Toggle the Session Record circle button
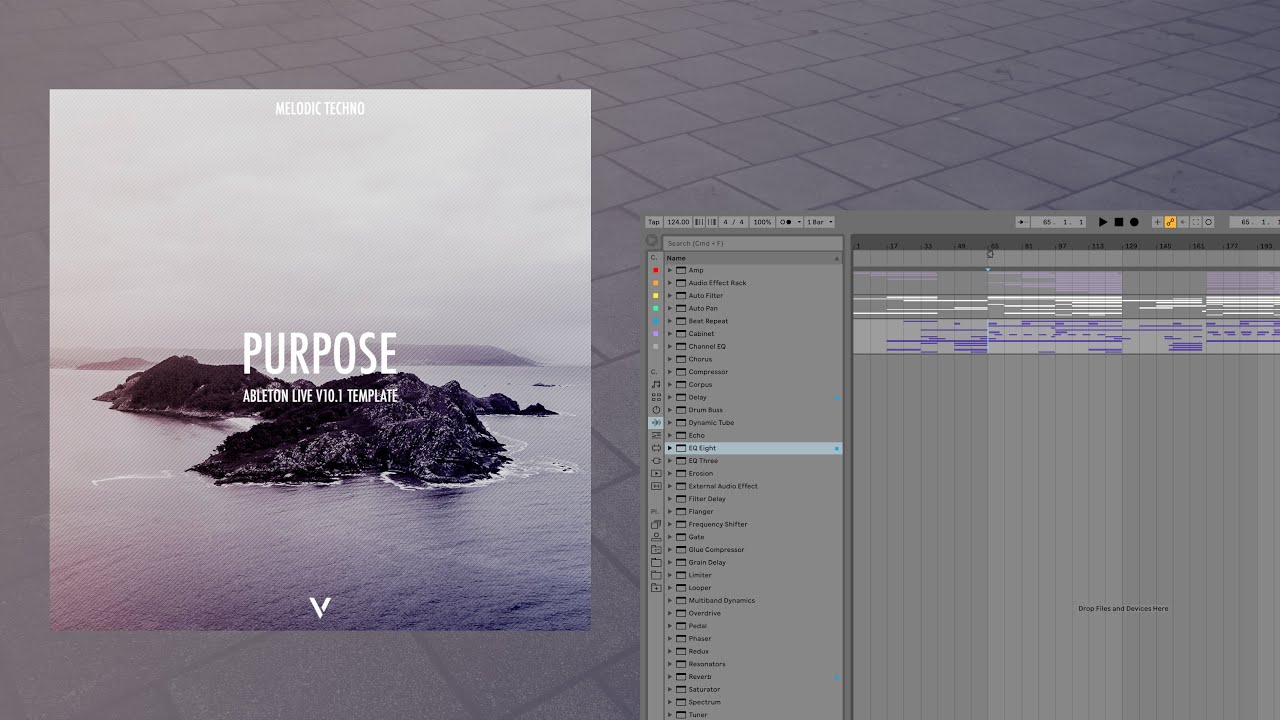The image size is (1280, 720). coord(1208,222)
